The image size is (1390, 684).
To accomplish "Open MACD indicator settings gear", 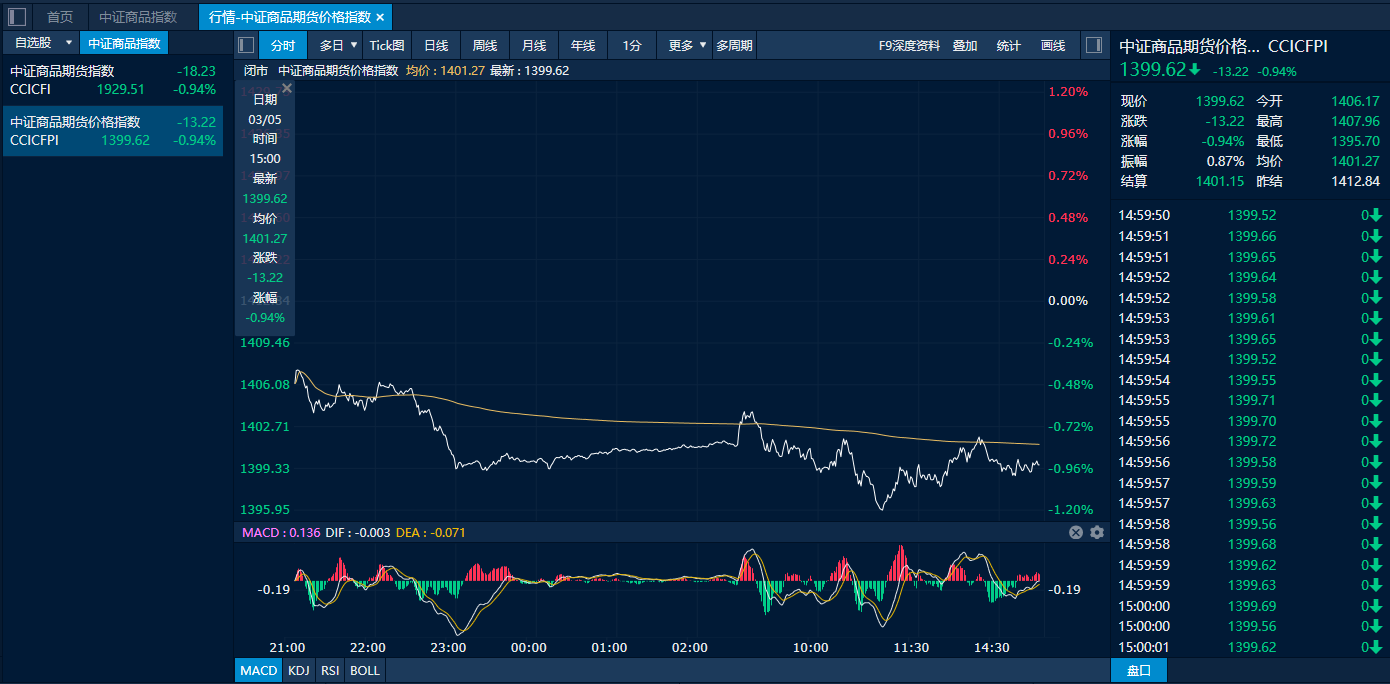I will [1097, 532].
